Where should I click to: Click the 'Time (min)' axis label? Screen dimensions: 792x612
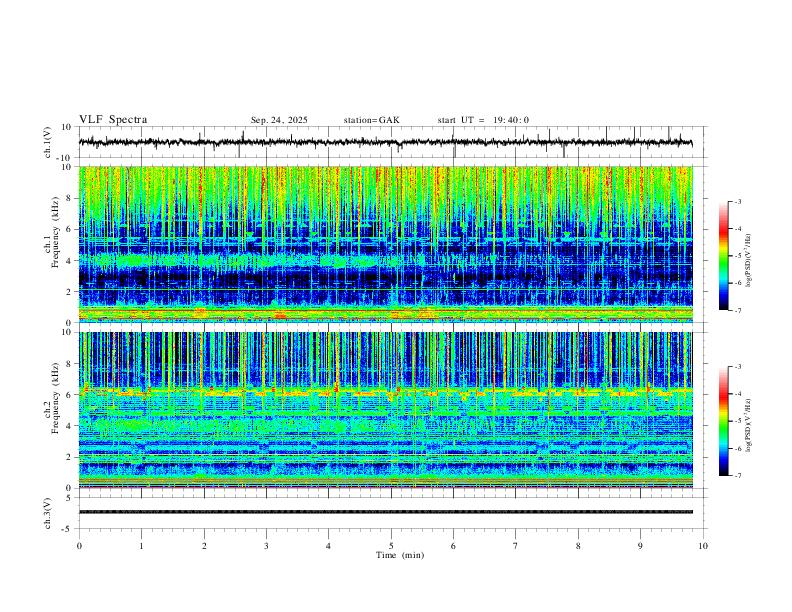coord(400,555)
